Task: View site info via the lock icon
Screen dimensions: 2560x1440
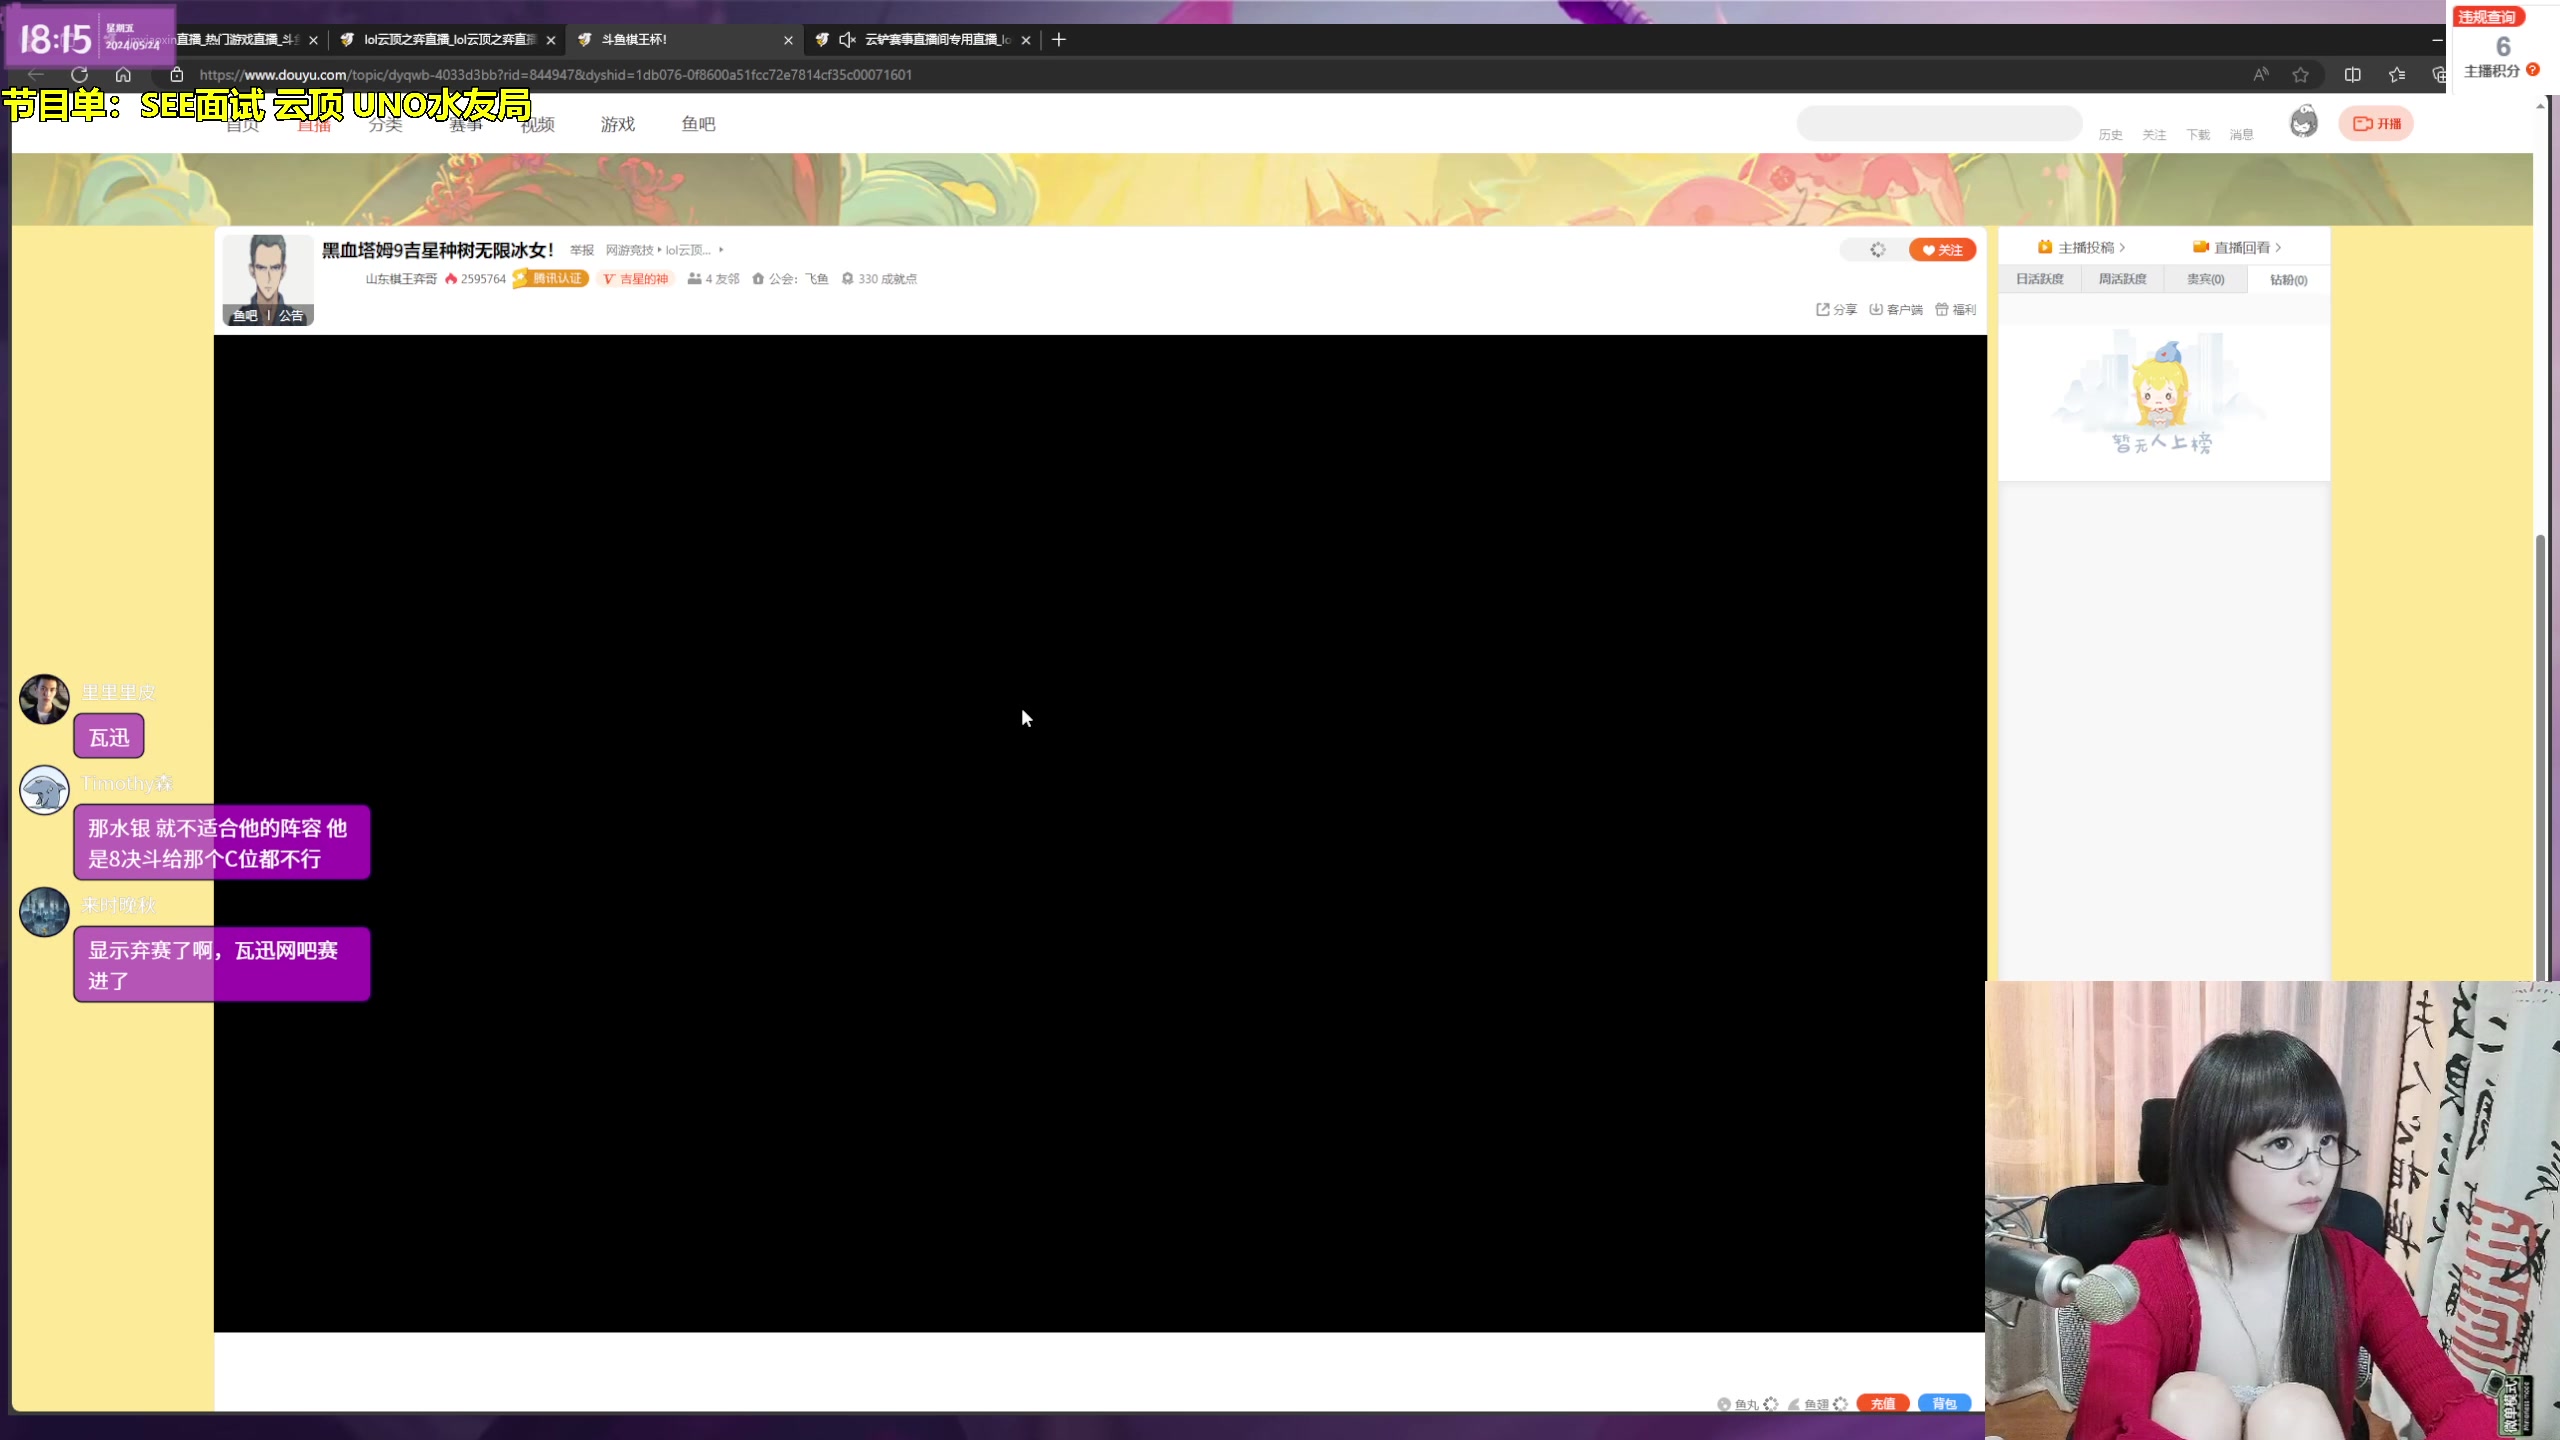Action: point(177,75)
